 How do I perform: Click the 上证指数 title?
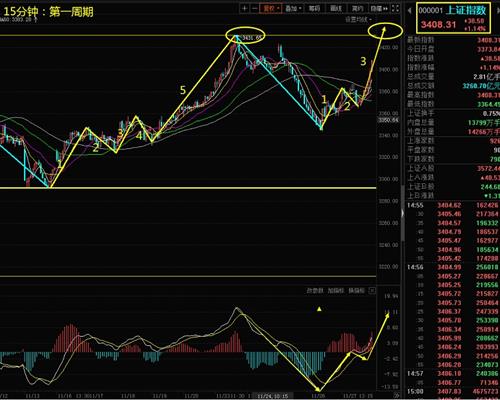tap(466, 10)
